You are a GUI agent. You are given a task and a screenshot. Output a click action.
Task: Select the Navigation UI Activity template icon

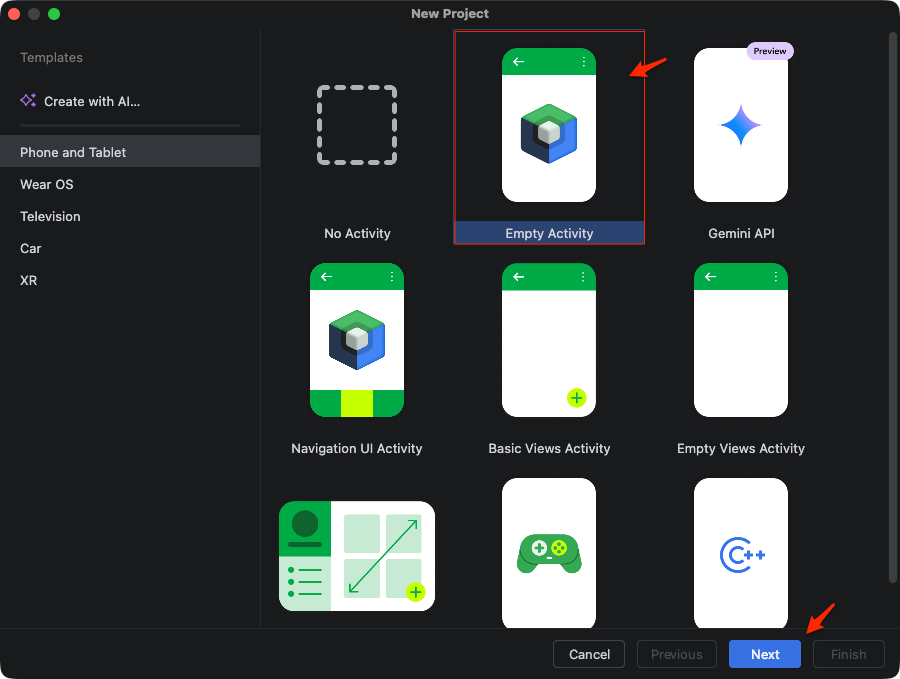point(357,340)
